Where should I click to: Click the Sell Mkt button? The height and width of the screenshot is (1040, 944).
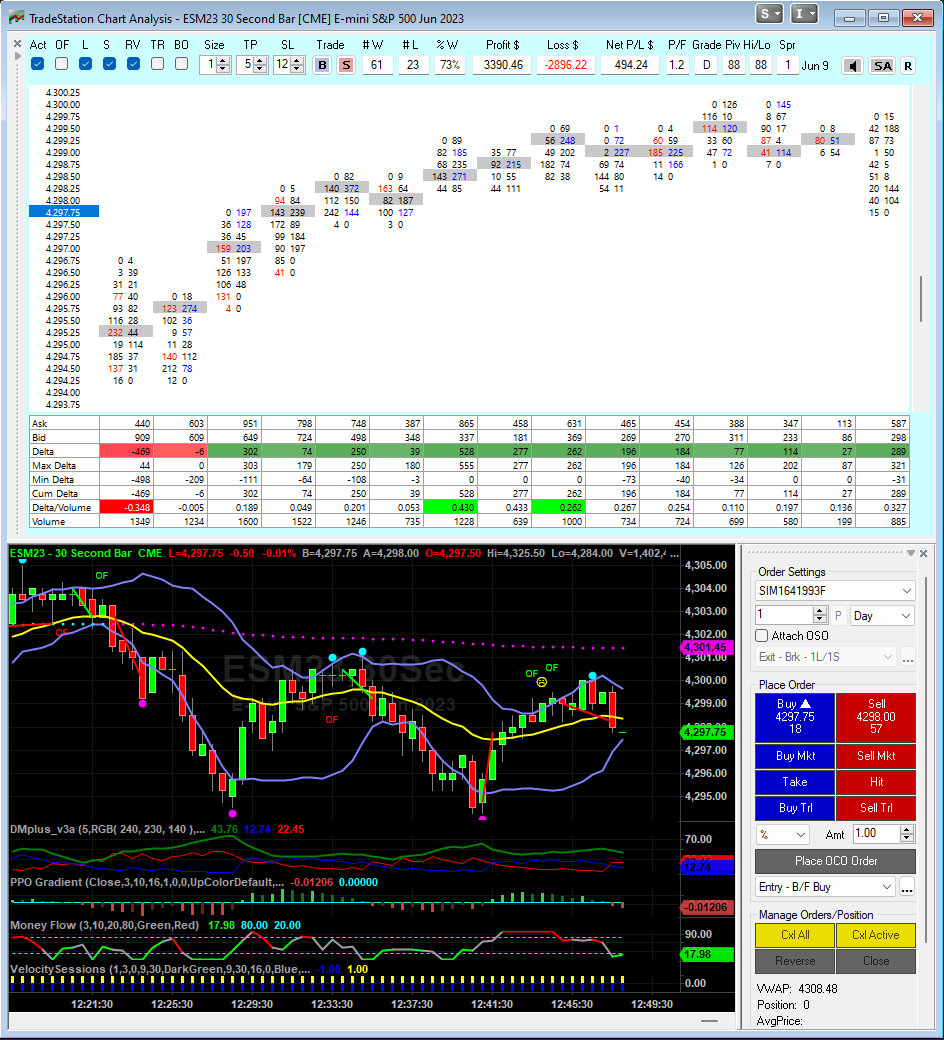[876, 756]
